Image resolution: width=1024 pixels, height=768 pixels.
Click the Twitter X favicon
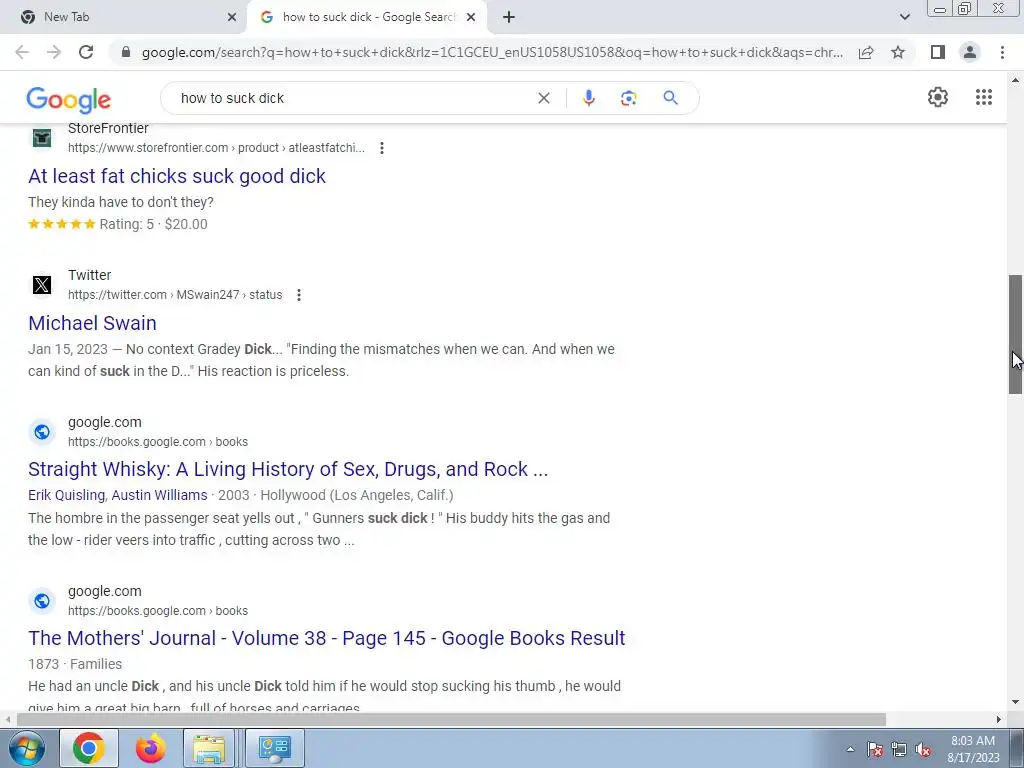[x=42, y=285]
